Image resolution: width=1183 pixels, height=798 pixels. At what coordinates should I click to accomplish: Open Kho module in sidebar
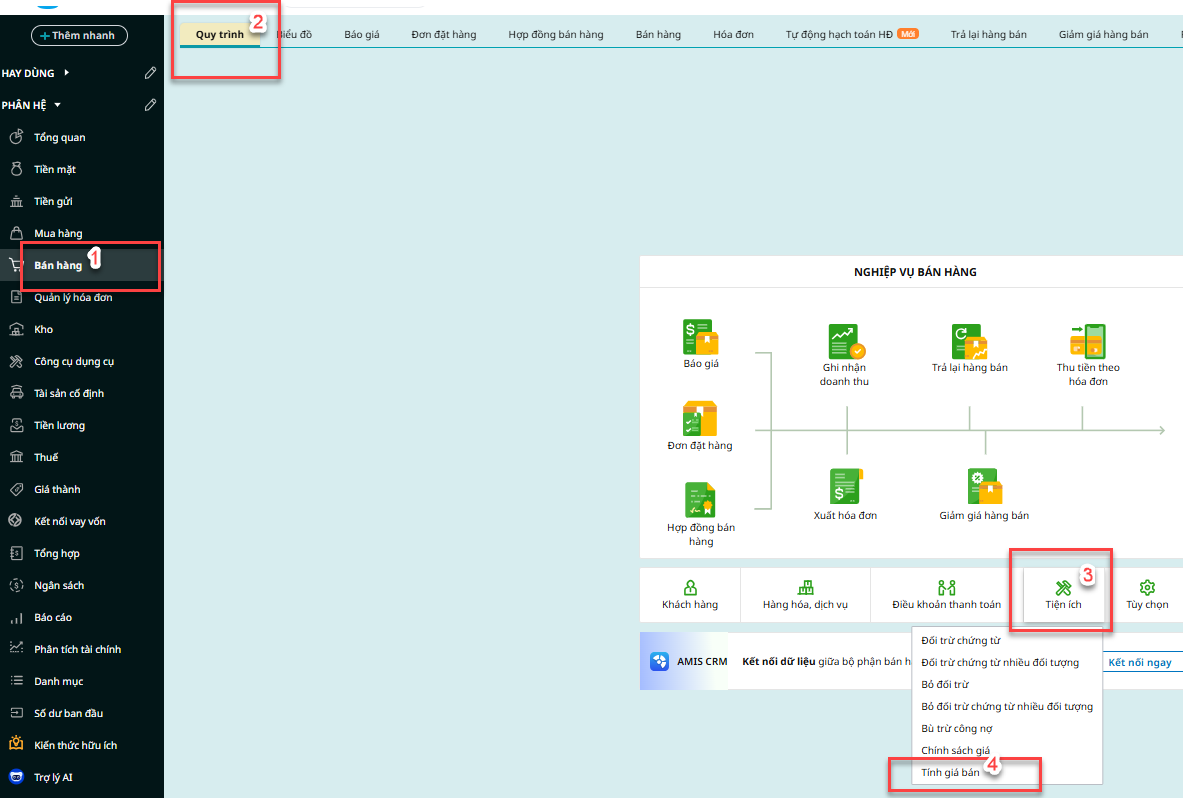(44, 329)
